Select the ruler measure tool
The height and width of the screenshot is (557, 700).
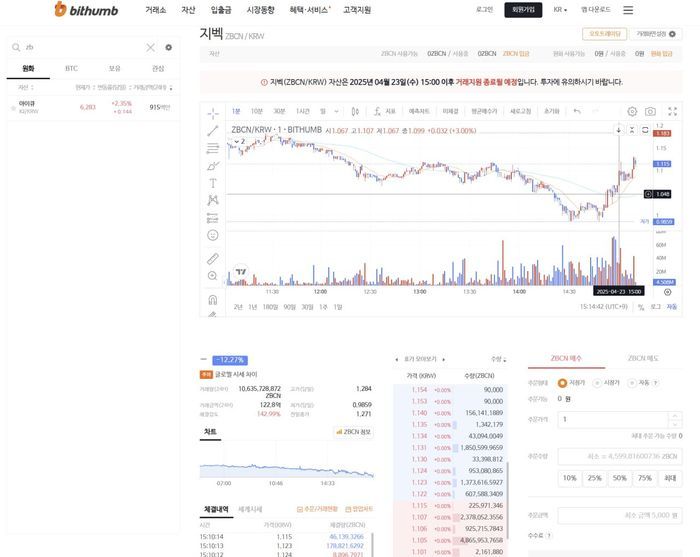coord(213,258)
